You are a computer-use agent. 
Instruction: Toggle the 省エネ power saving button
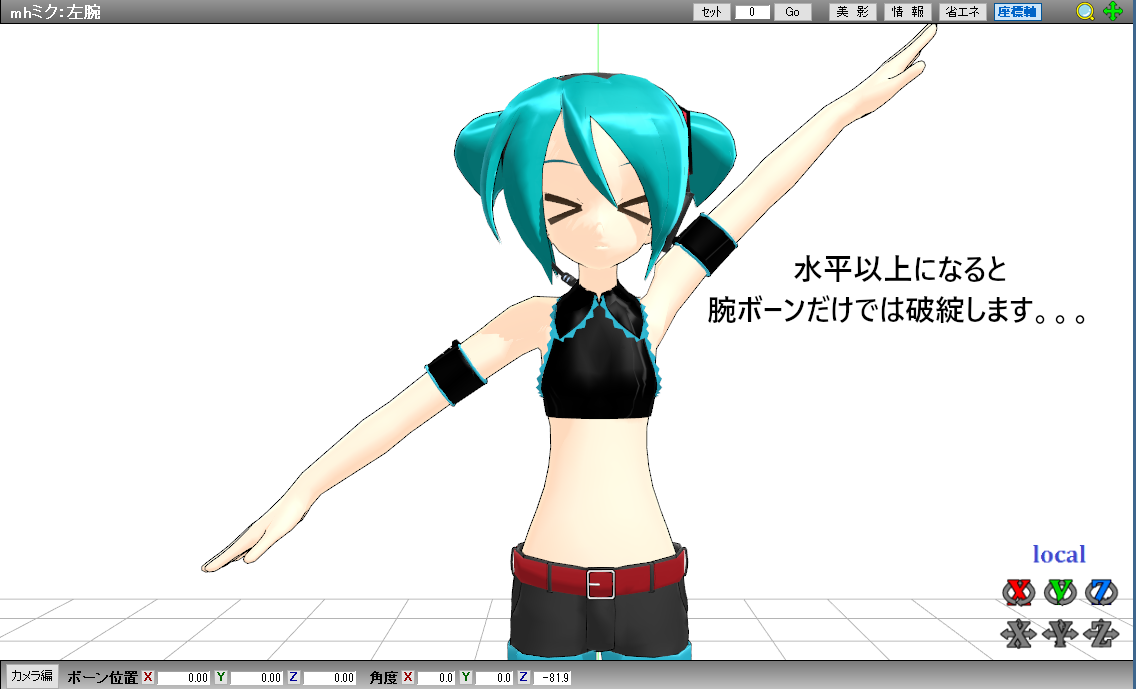coord(963,12)
